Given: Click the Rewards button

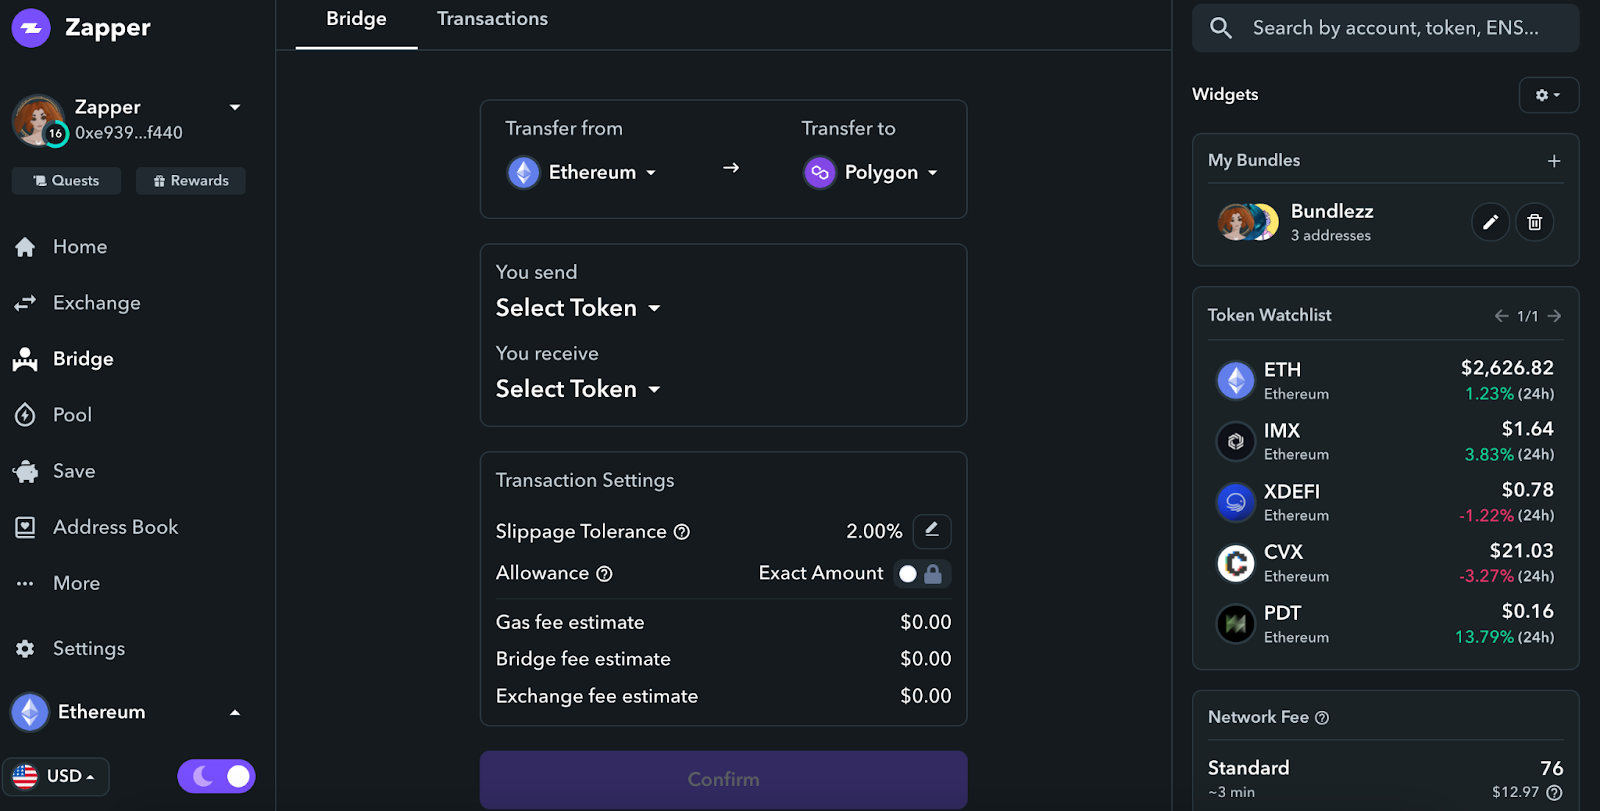Looking at the screenshot, I should [191, 181].
